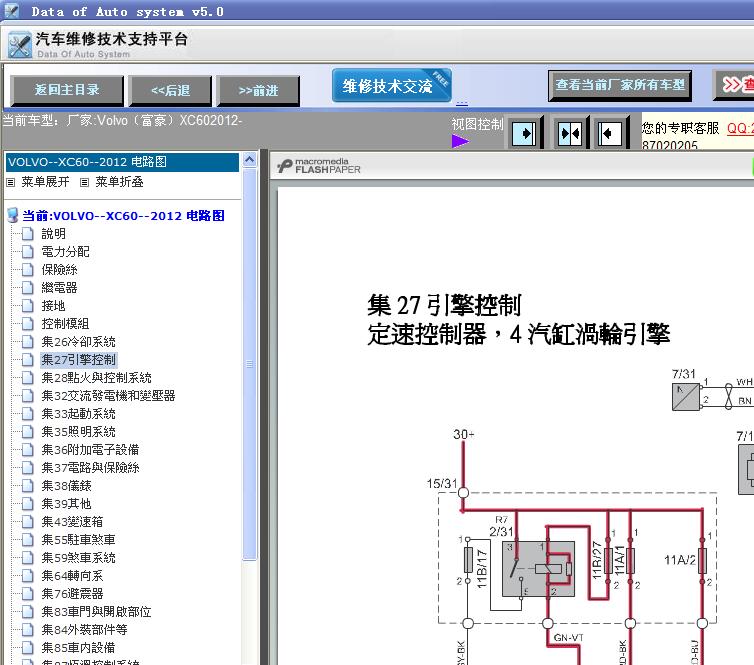This screenshot has height=665, width=754.
Task: Select the 集27引擎控制 tree item
Action: pos(78,360)
